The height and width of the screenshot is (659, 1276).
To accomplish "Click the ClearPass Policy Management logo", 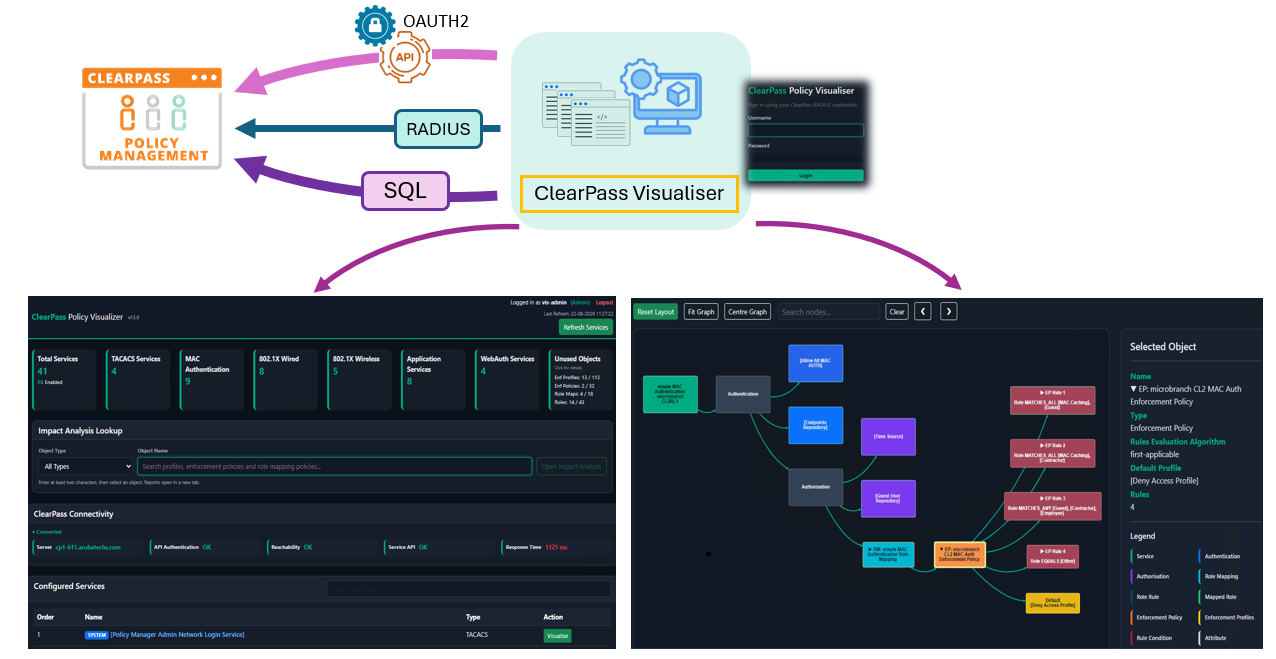I will [152, 118].
